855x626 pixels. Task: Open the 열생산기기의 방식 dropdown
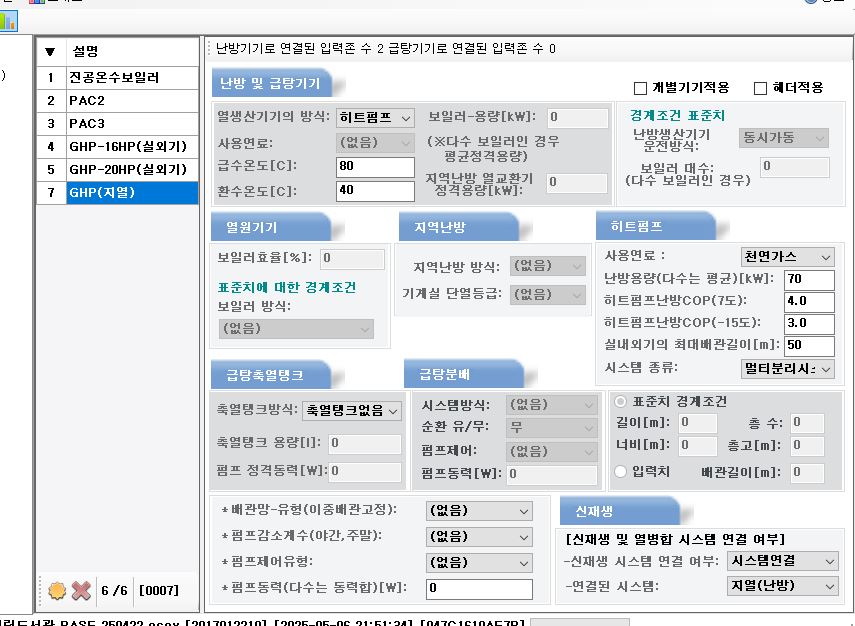coord(375,117)
